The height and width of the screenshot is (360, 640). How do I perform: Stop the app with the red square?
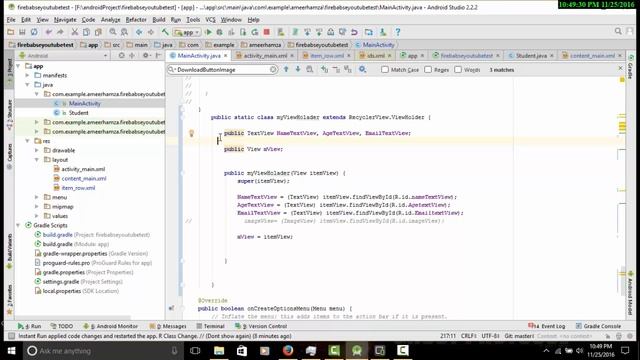coord(267,32)
